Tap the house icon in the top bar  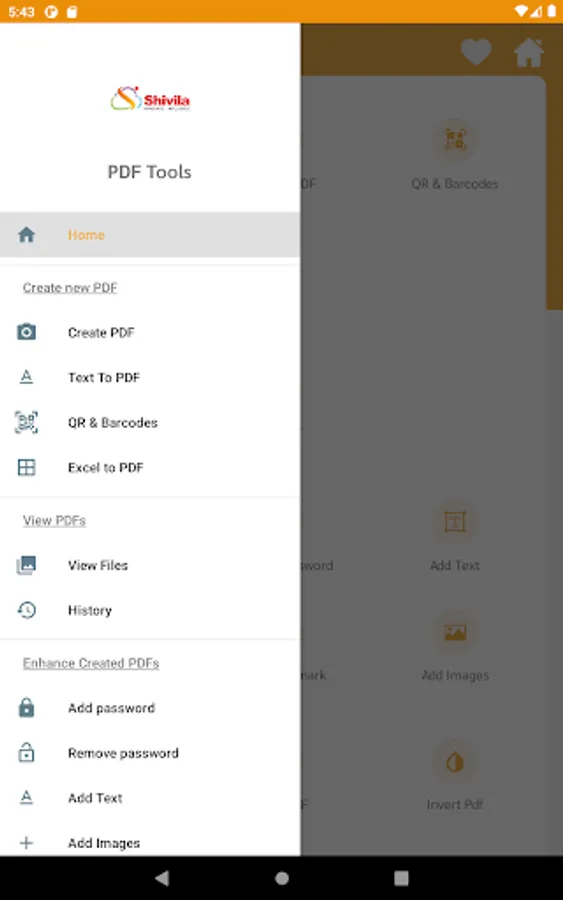529,52
